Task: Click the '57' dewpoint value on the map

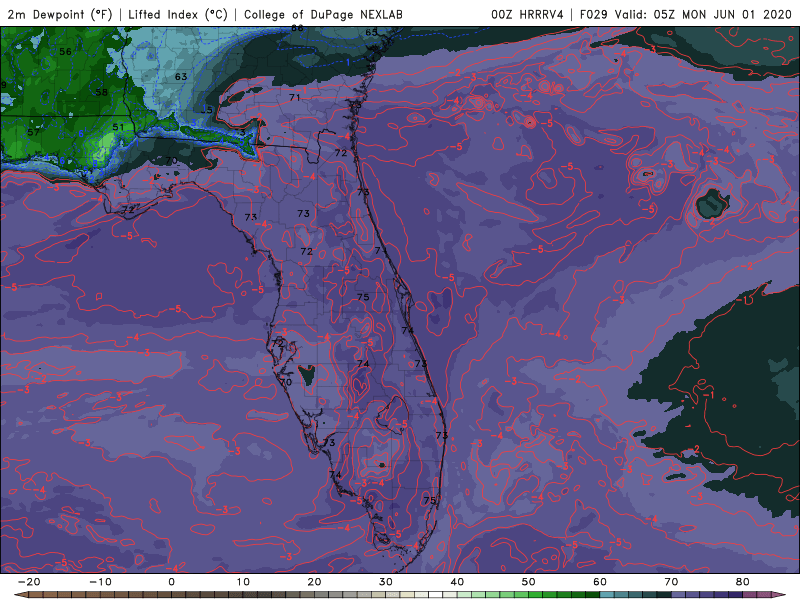Action: (33, 132)
